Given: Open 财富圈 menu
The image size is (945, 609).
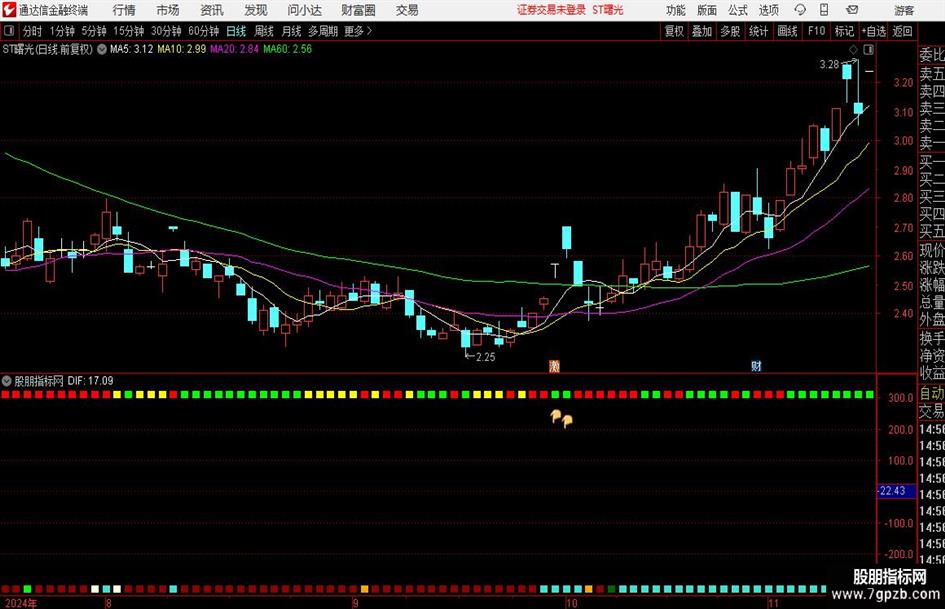Looking at the screenshot, I should pyautogui.click(x=358, y=10).
